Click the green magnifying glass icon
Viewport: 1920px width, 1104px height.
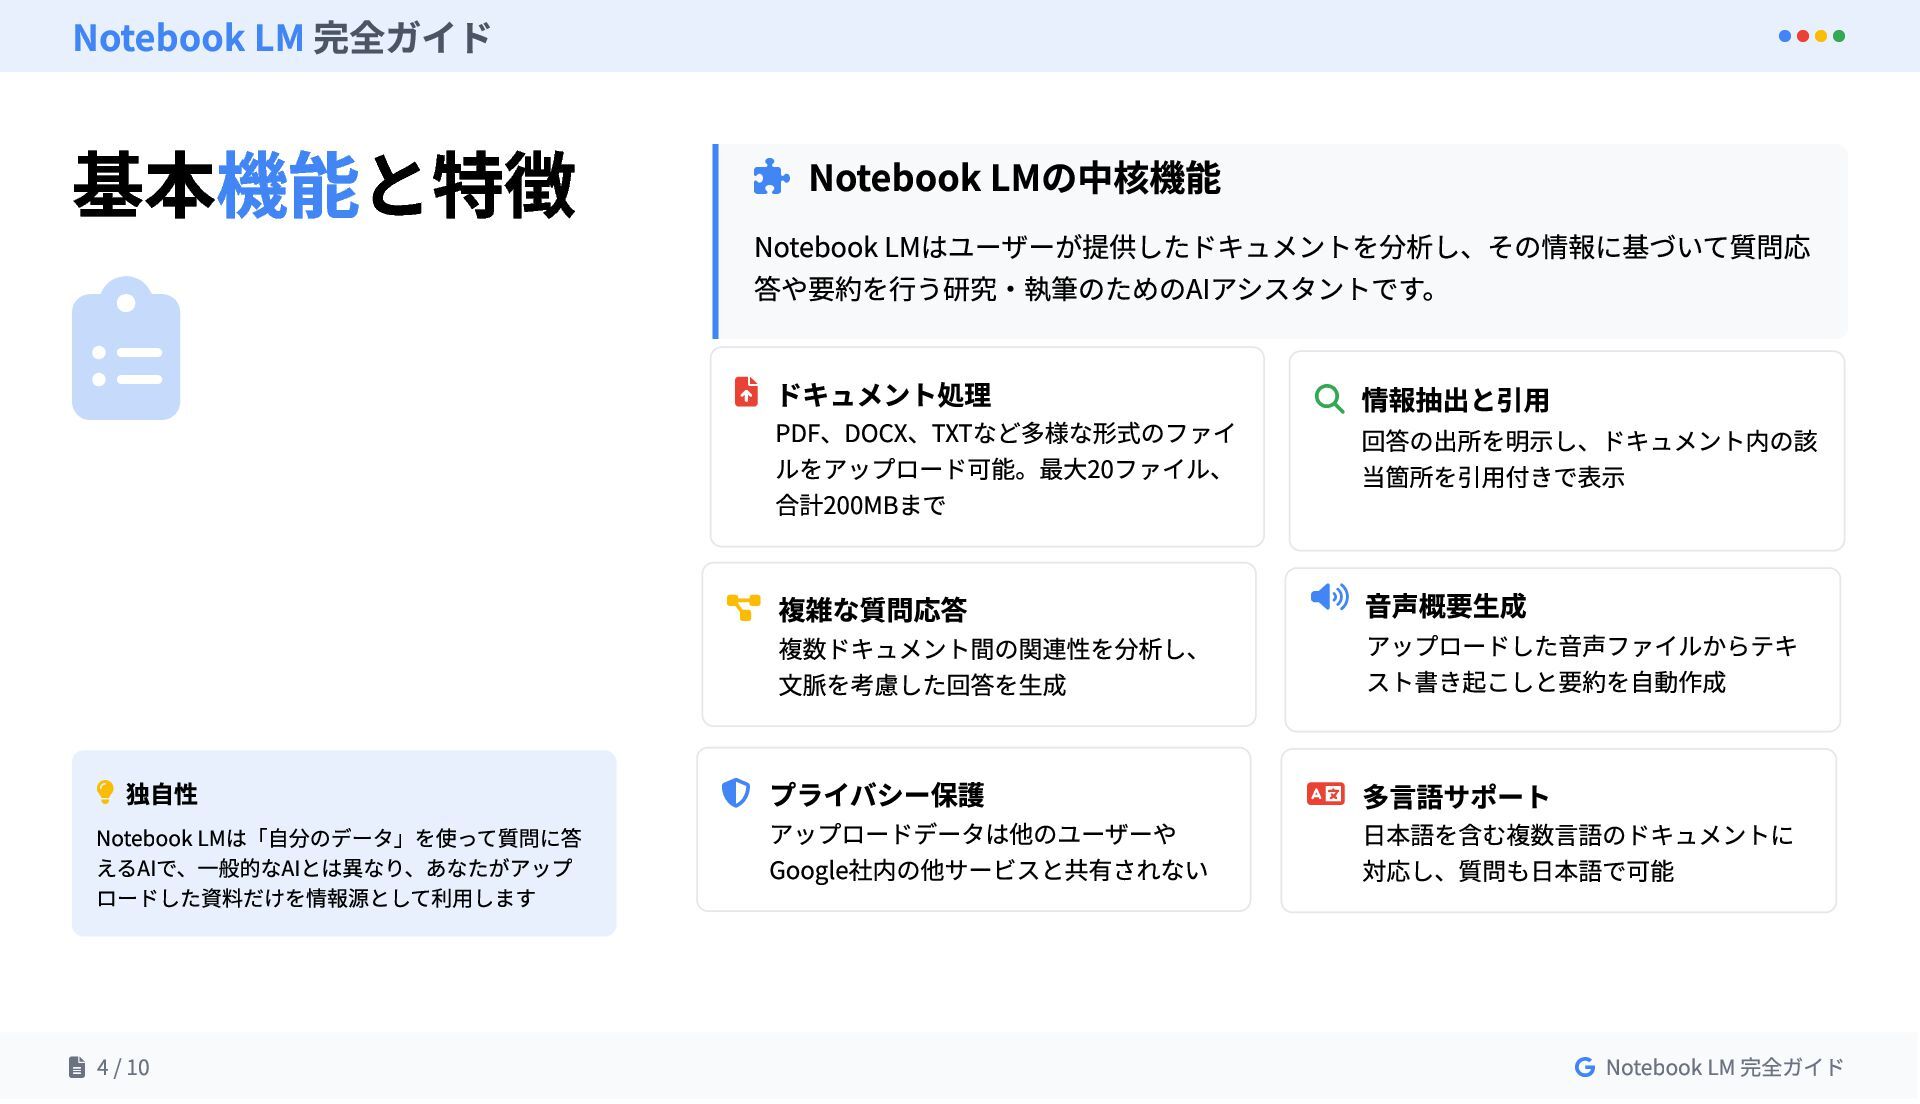tap(1329, 399)
